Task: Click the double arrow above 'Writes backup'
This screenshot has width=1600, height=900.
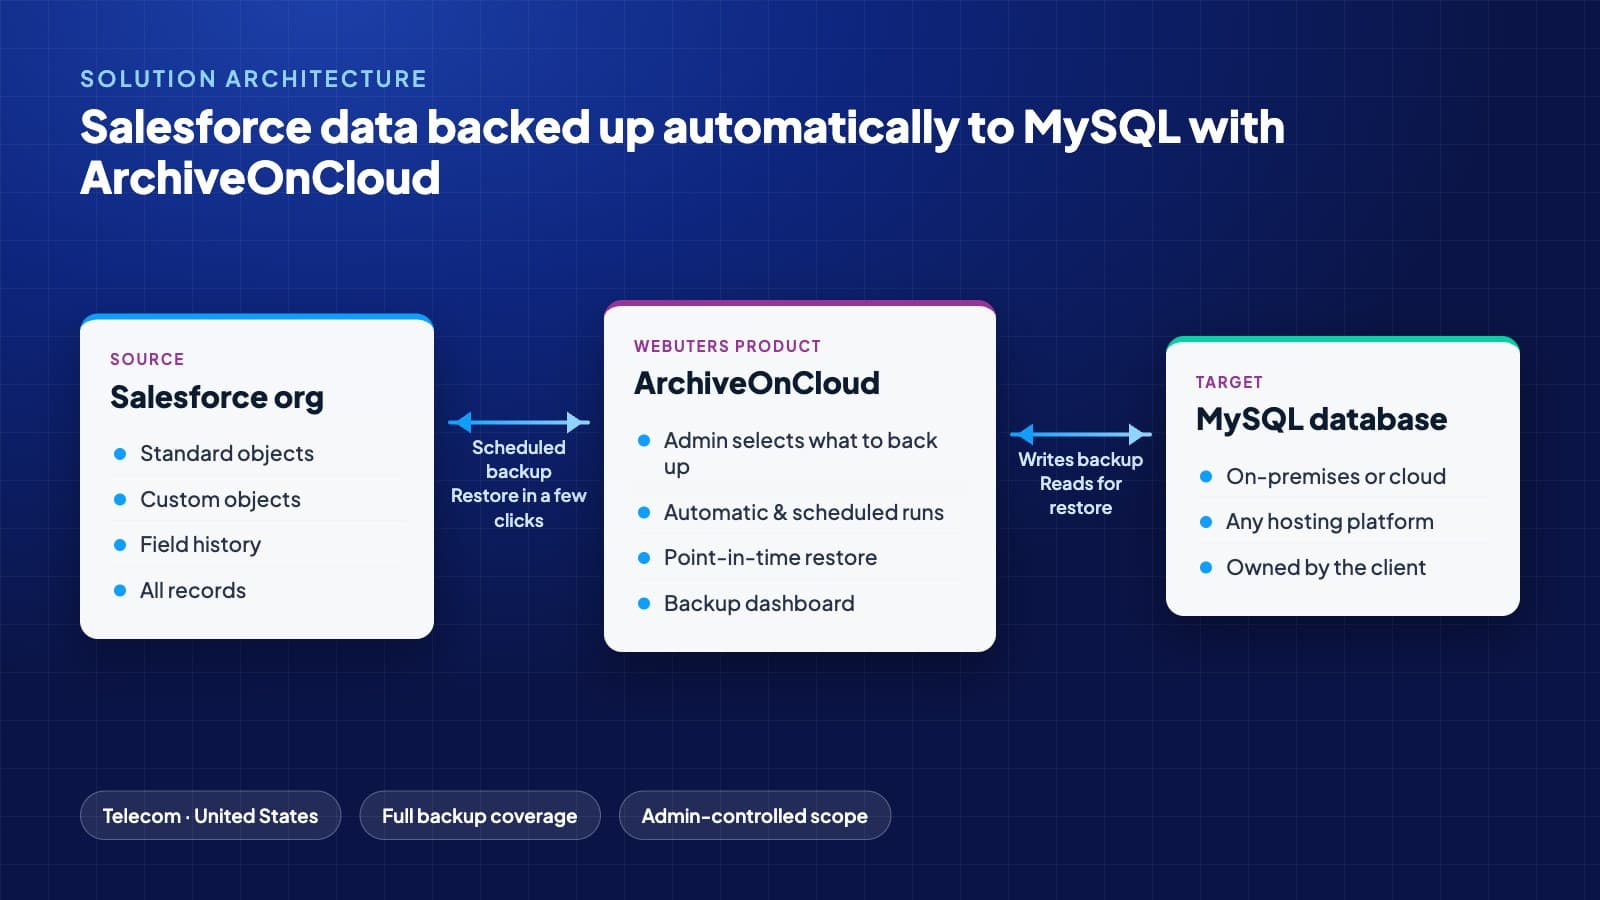Action: pos(1081,434)
